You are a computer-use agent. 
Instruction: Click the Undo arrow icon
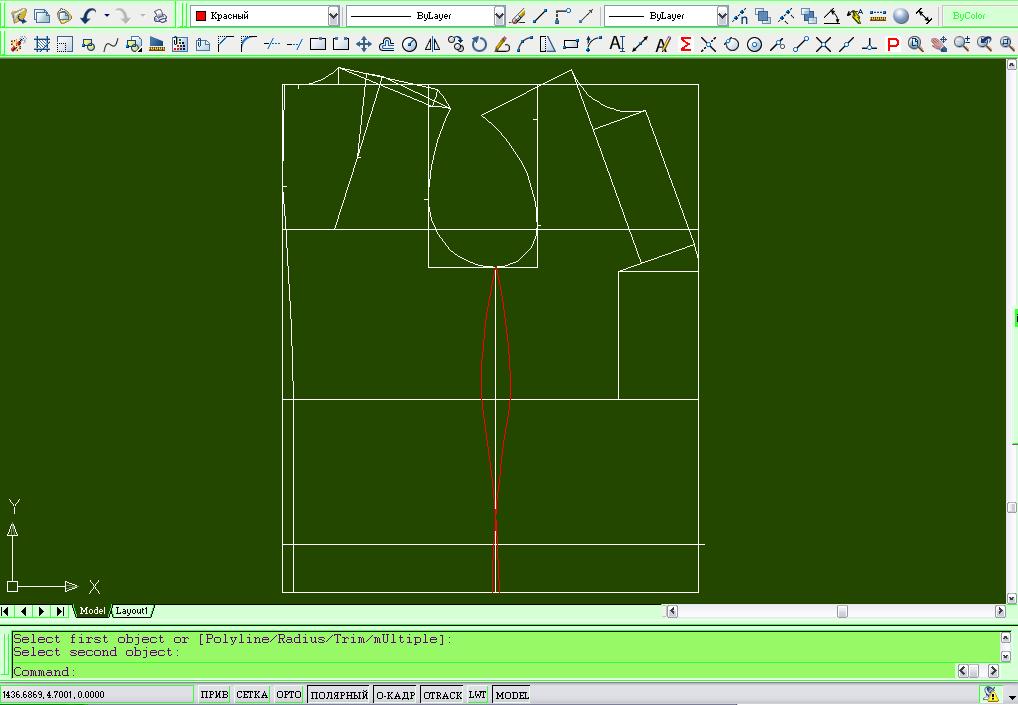[x=89, y=16]
